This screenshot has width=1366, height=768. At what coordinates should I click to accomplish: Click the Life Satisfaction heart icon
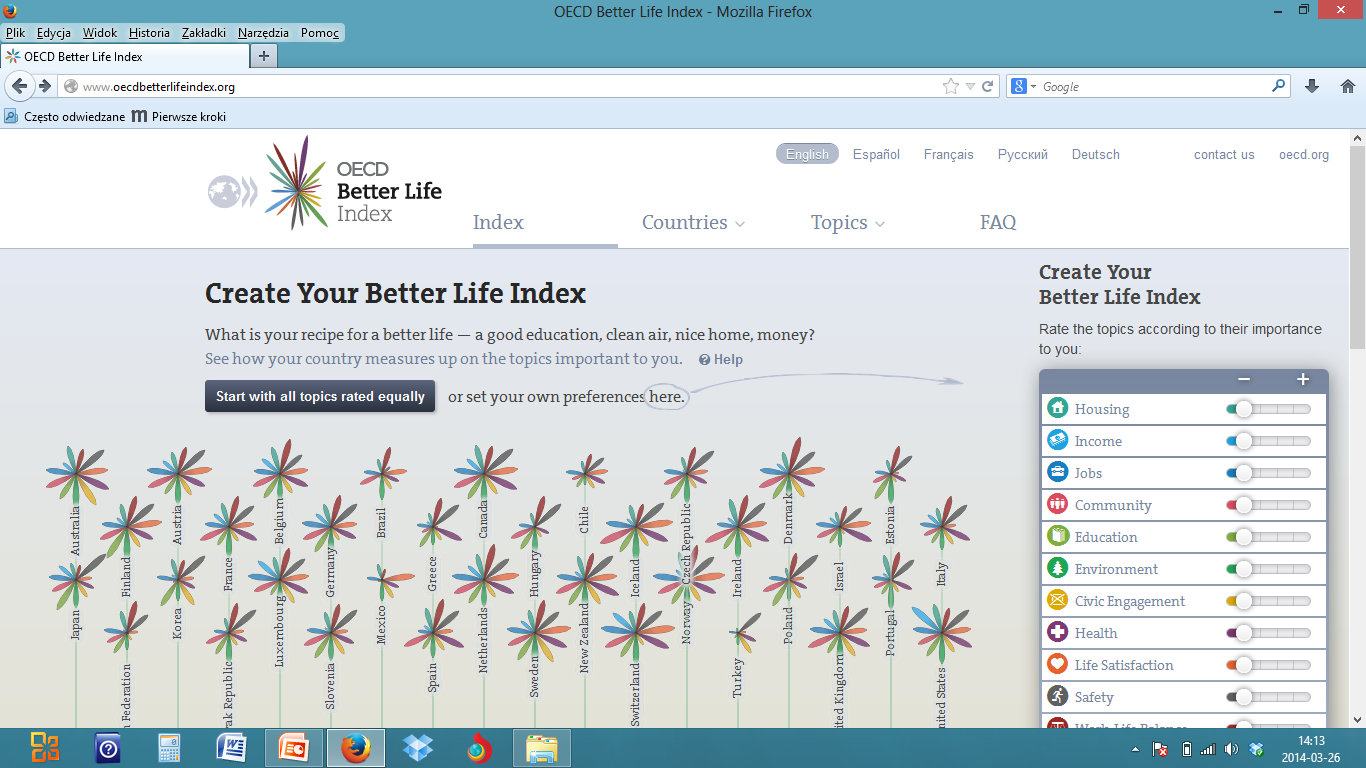(x=1057, y=664)
